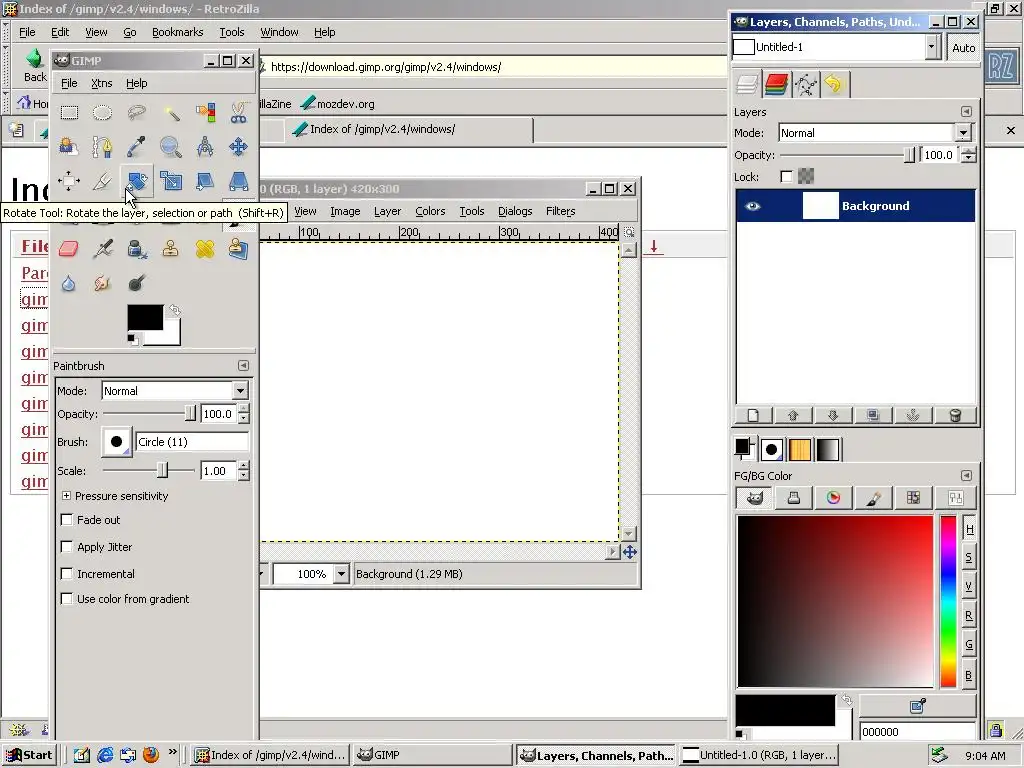Open Bookmarks menu in RetroZilla
Viewport: 1024px width, 768px height.
[x=178, y=32]
